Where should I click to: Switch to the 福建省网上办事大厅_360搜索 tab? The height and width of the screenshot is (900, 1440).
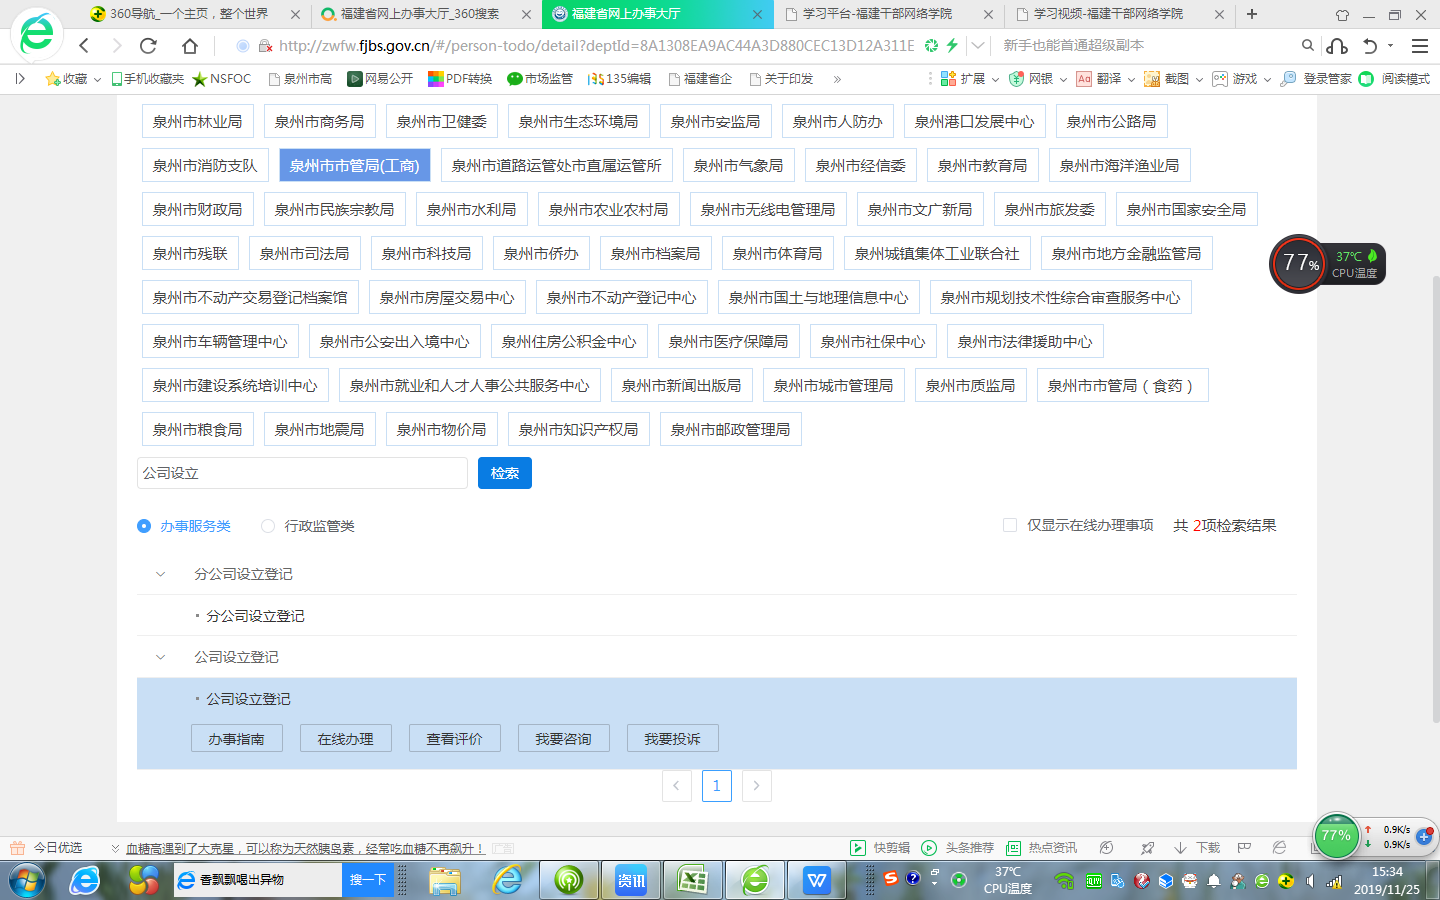coord(419,14)
